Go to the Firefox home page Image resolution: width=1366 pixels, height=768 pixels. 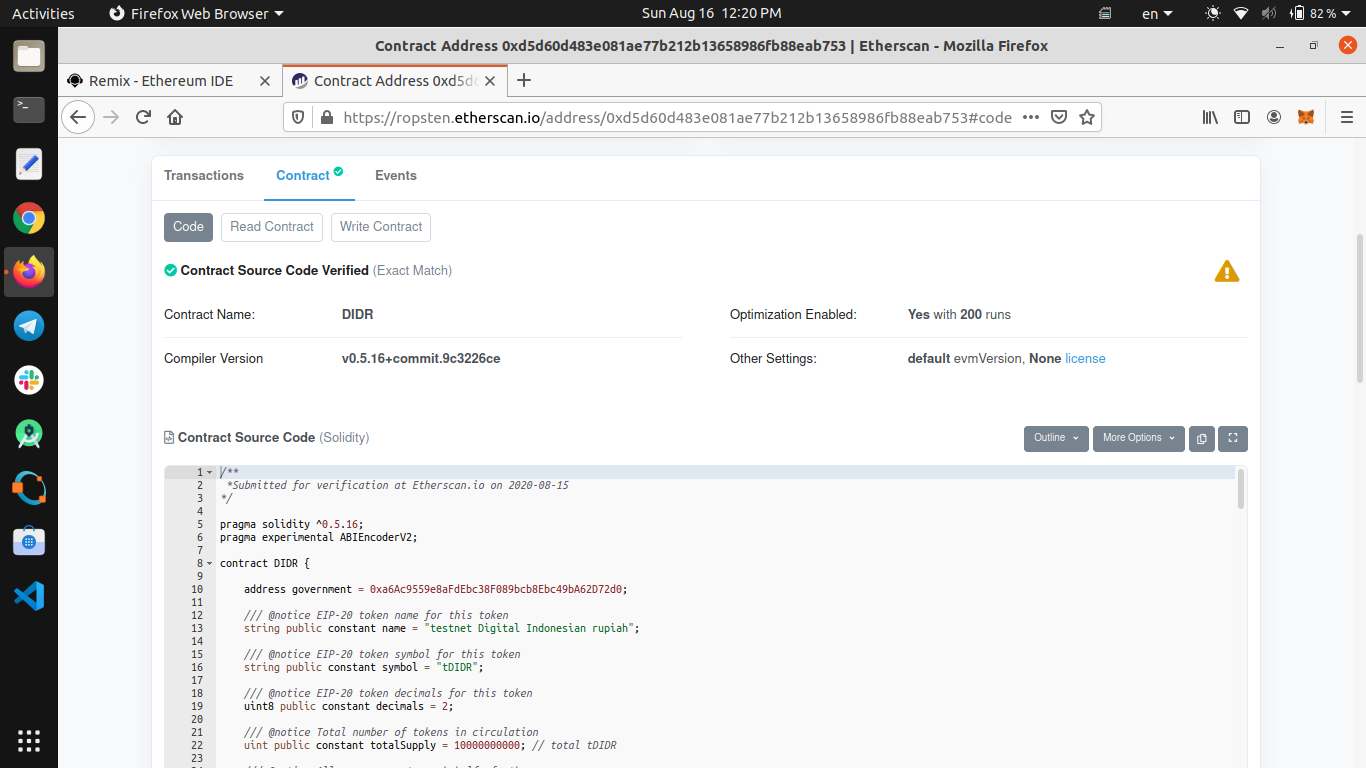(x=175, y=117)
